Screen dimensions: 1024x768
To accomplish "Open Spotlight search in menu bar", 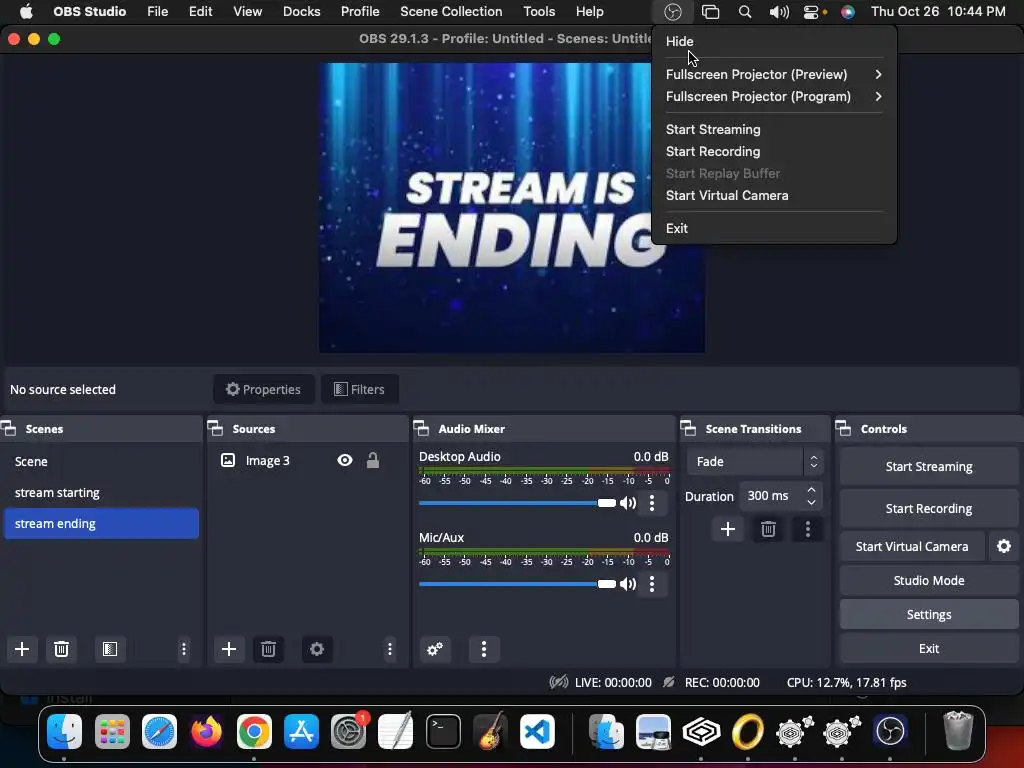I will point(744,12).
